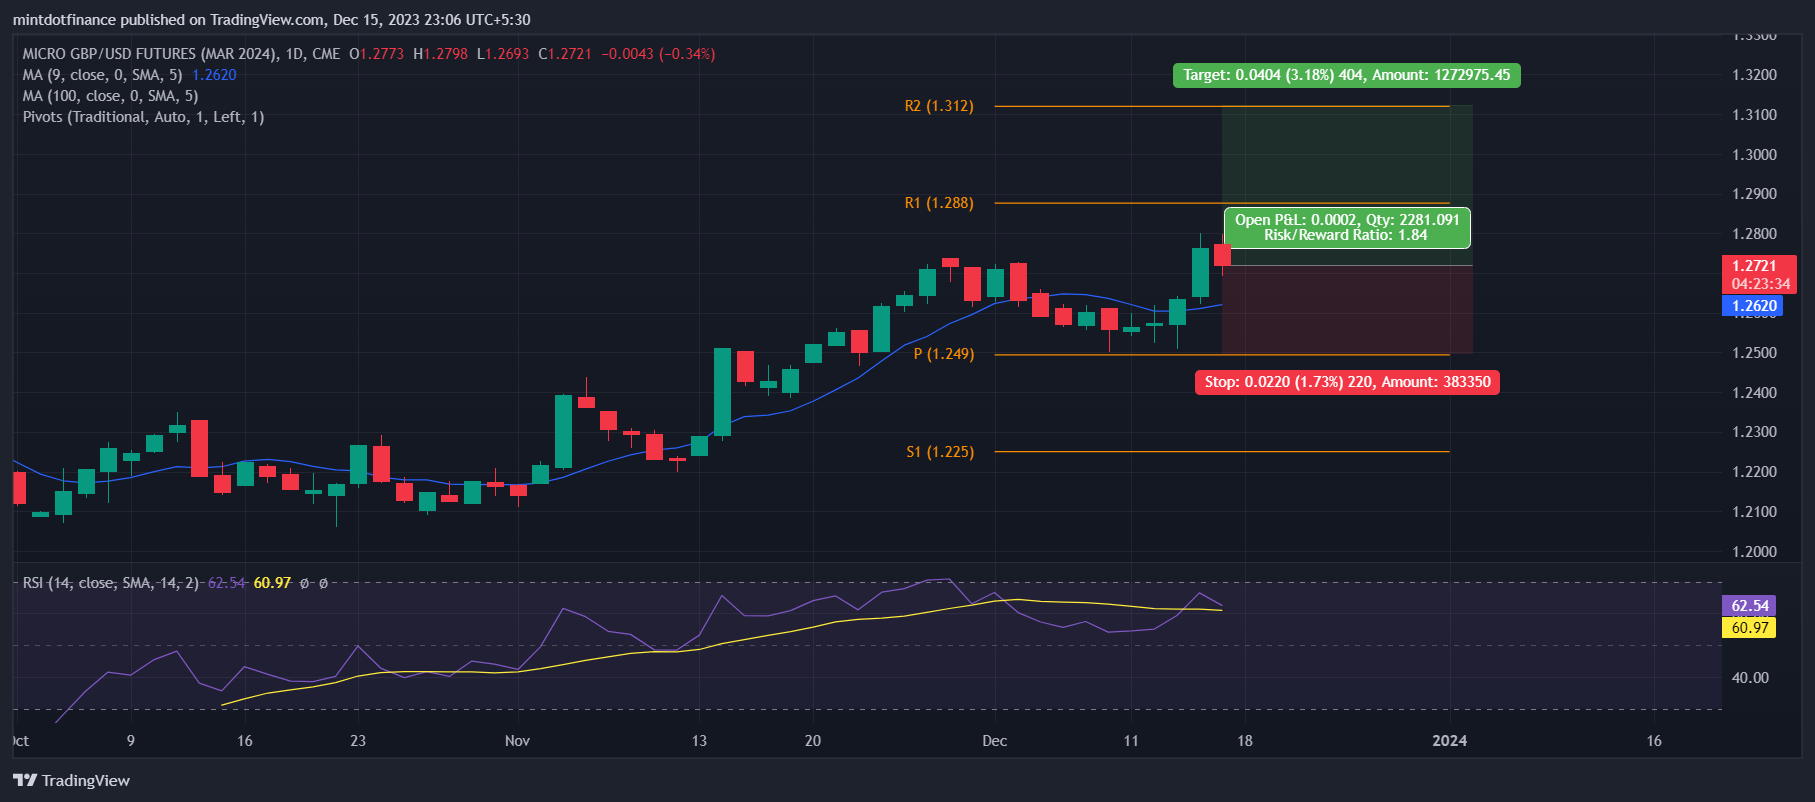This screenshot has width=1815, height=802.
Task: Click the 1.2620 value beside MA 9
Action: coord(214,75)
